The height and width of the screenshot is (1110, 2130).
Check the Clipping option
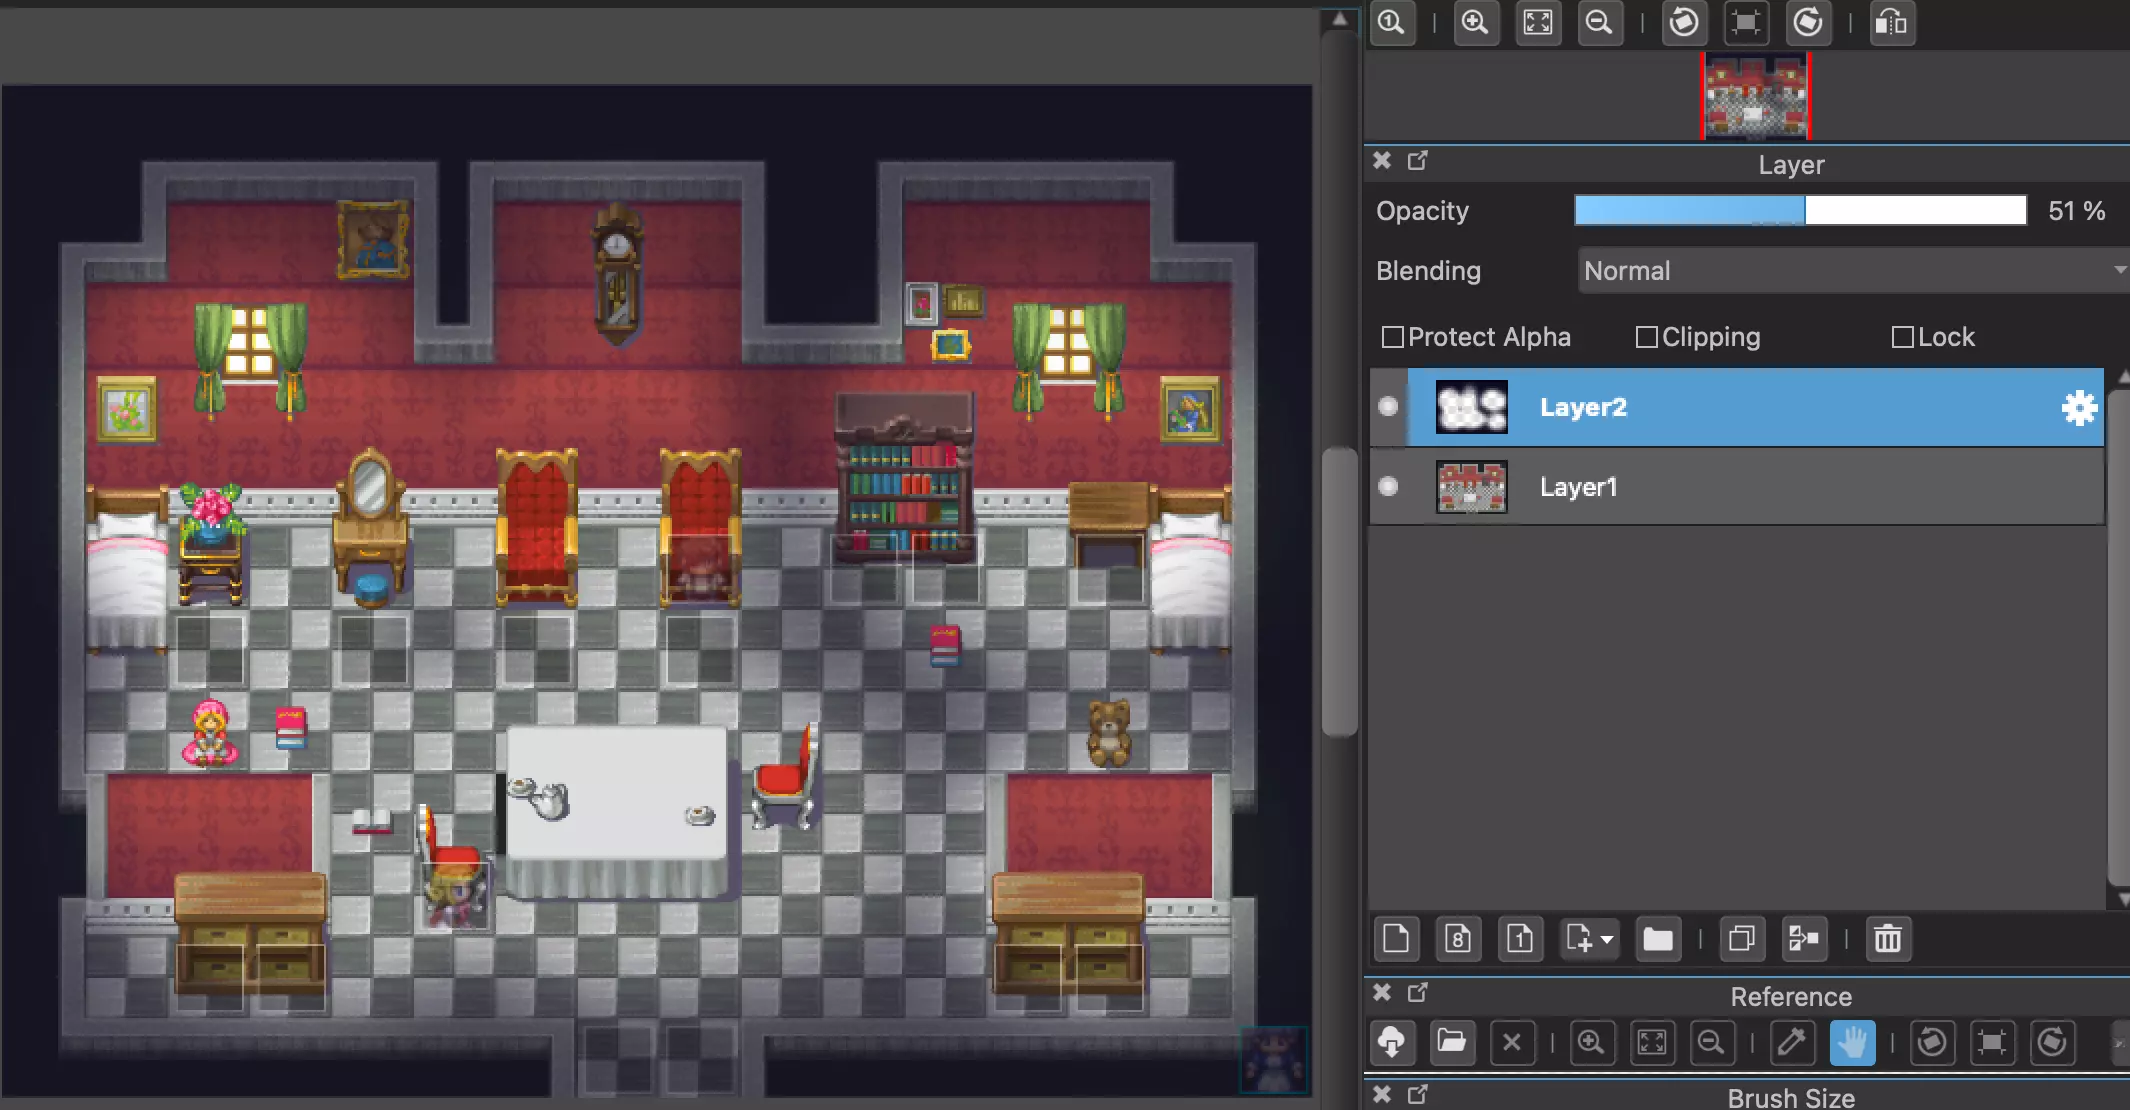pyautogui.click(x=1646, y=338)
